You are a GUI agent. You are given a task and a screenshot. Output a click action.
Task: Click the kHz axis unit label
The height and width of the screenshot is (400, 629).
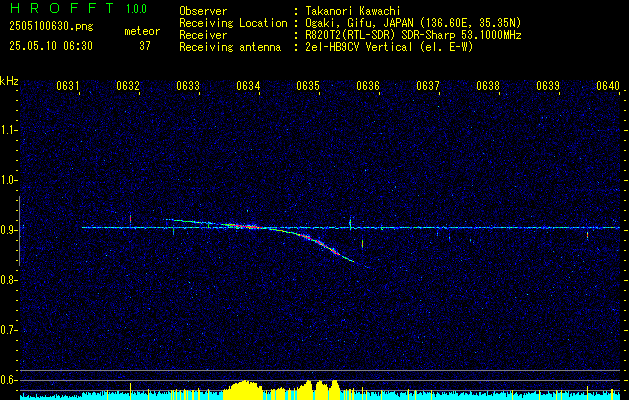click(9, 81)
